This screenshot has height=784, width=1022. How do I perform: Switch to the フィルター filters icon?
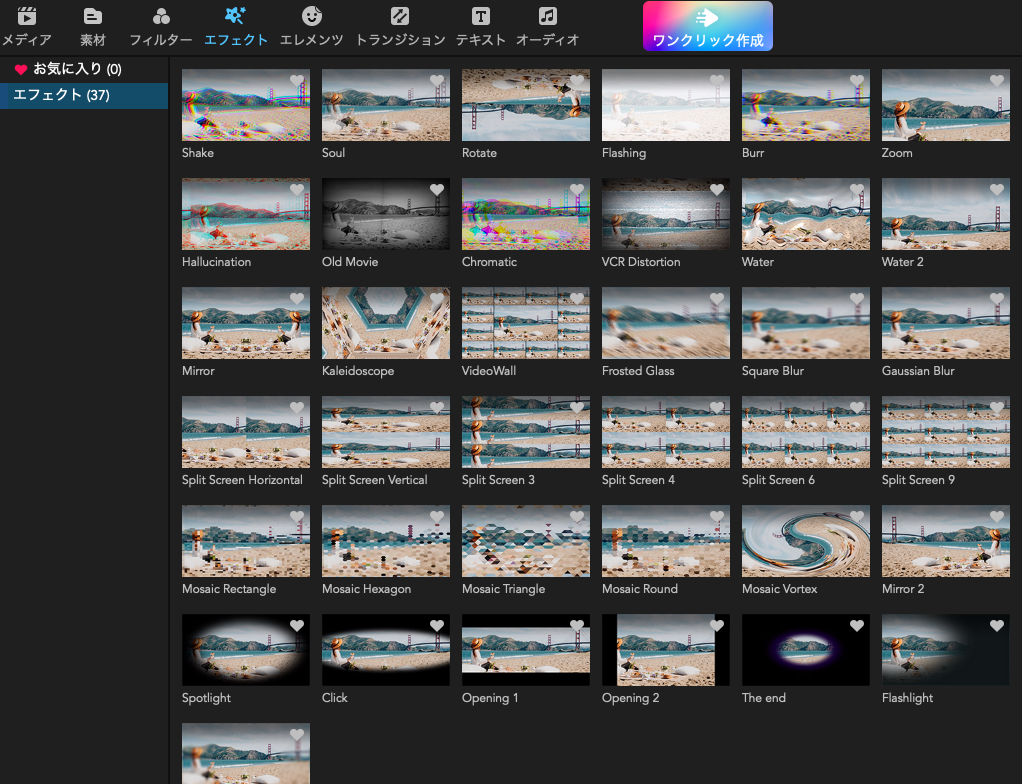point(161,17)
